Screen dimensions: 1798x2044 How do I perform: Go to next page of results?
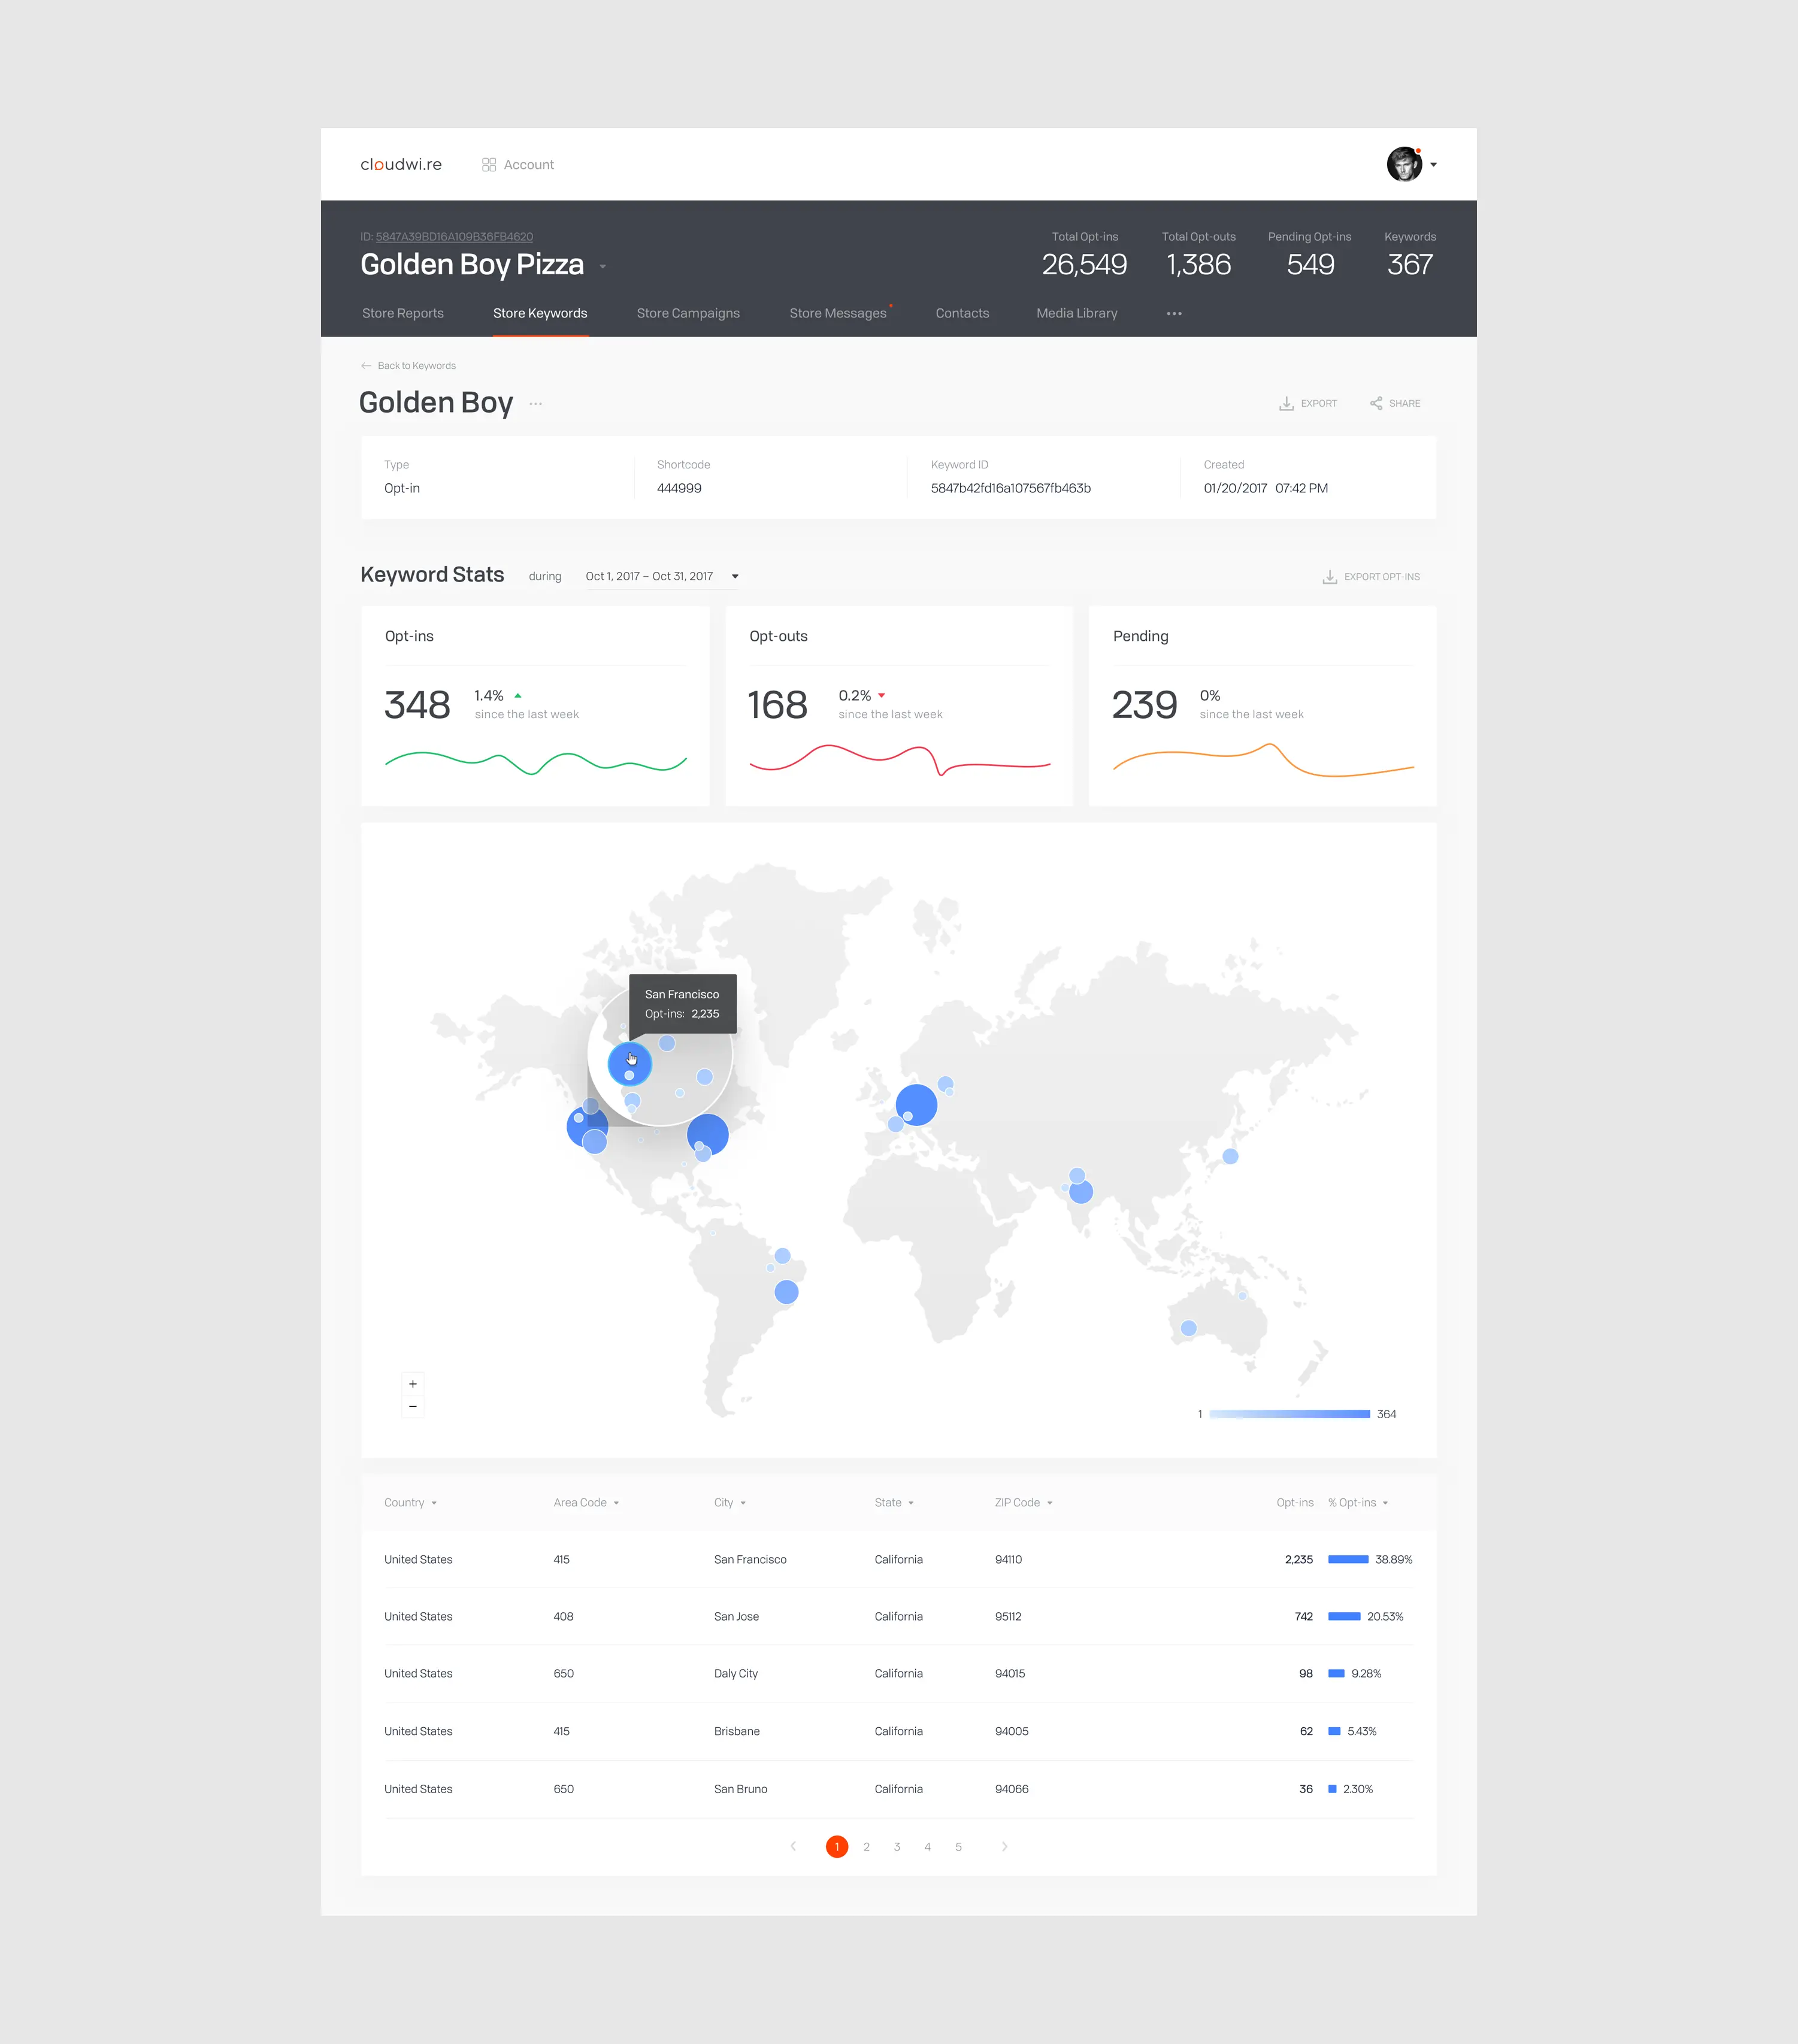coord(1004,1847)
